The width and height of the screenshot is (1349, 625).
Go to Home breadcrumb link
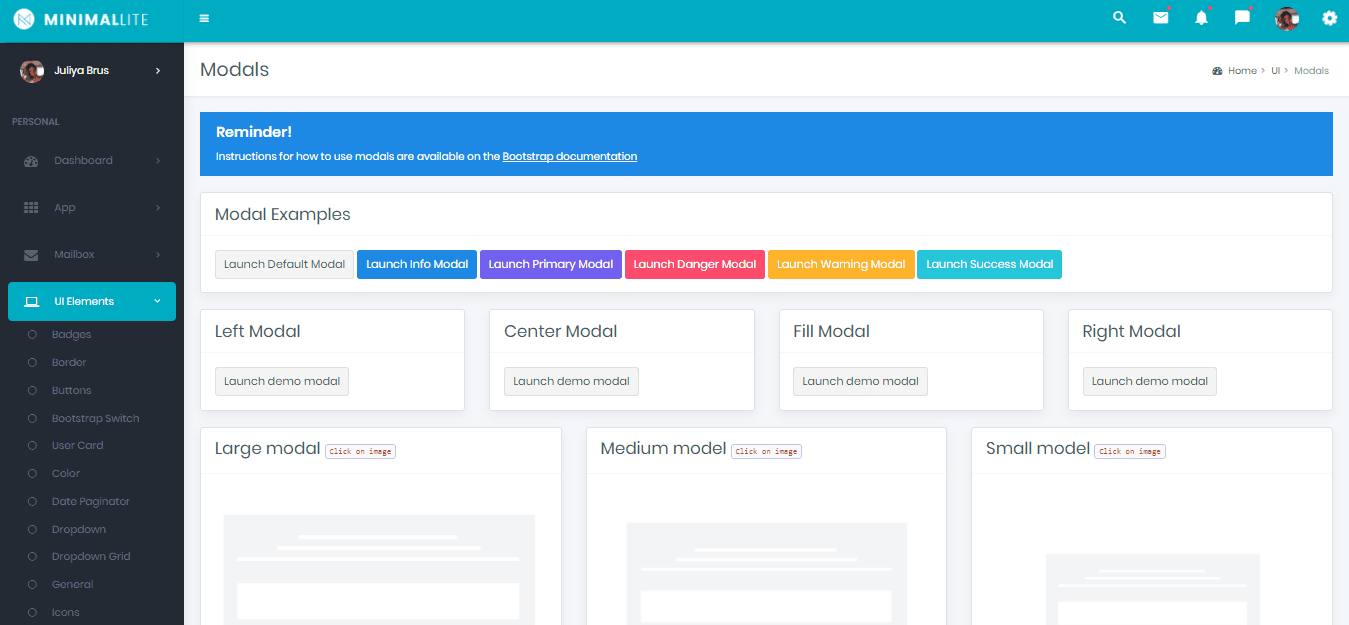click(1243, 71)
